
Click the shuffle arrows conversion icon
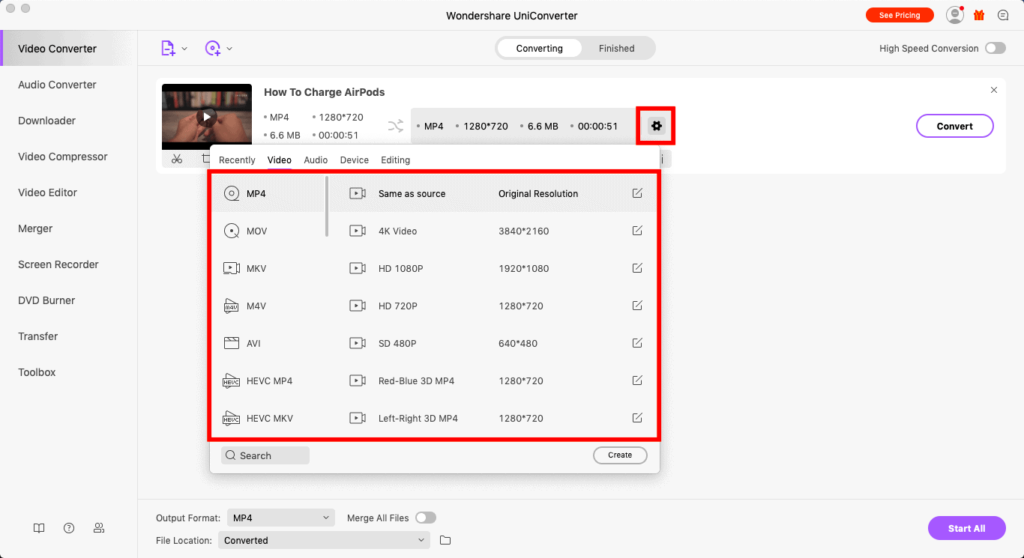tap(396, 126)
